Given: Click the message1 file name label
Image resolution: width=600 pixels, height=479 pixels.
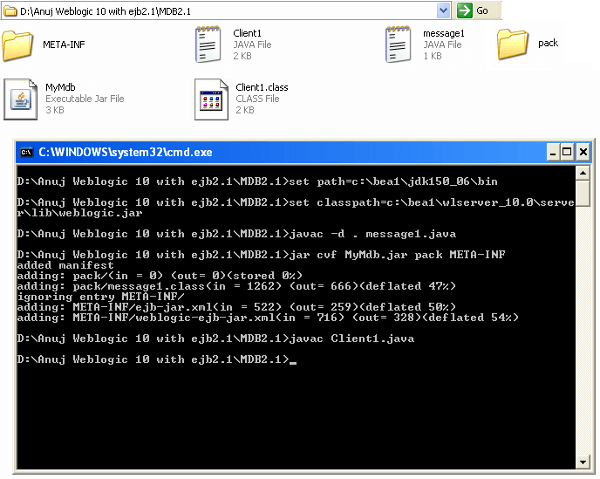Looking at the screenshot, I should 443,34.
